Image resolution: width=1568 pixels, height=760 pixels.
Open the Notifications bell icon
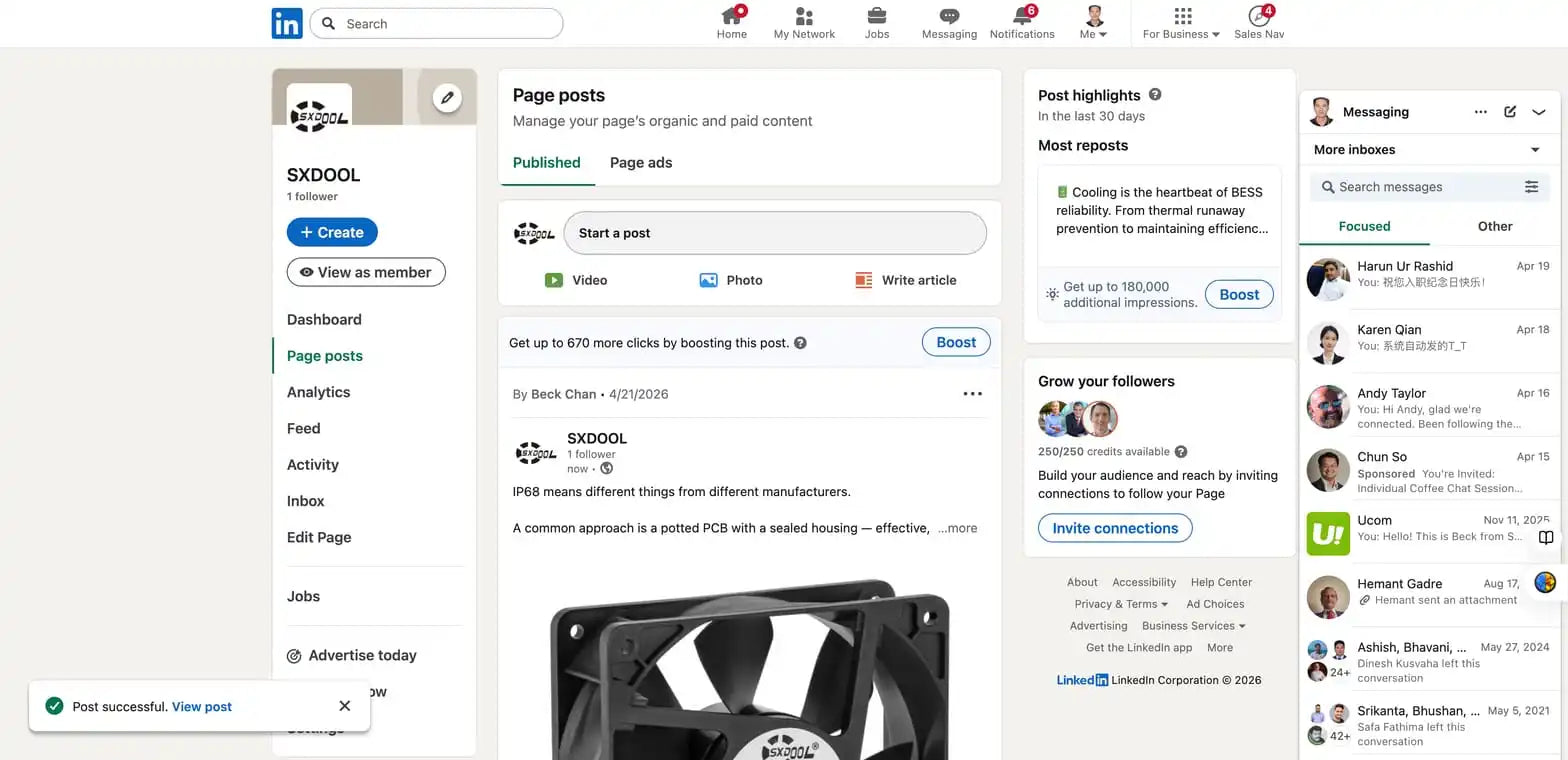[1022, 16]
